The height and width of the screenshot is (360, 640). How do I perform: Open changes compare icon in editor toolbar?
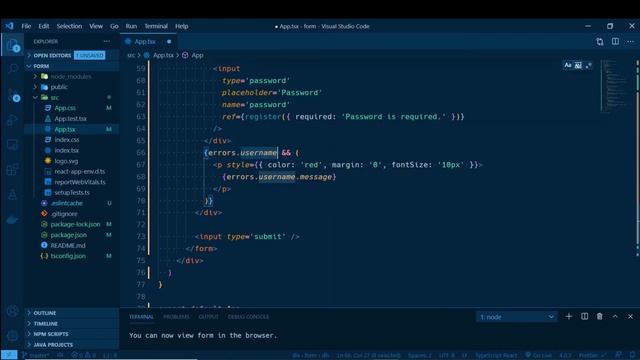pyautogui.click(x=600, y=42)
